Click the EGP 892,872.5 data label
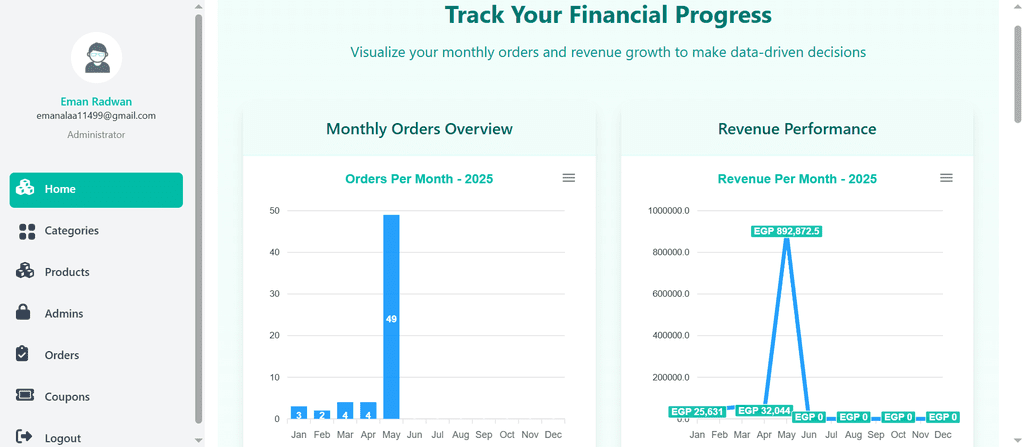Image resolution: width=1024 pixels, height=447 pixels. (x=787, y=231)
